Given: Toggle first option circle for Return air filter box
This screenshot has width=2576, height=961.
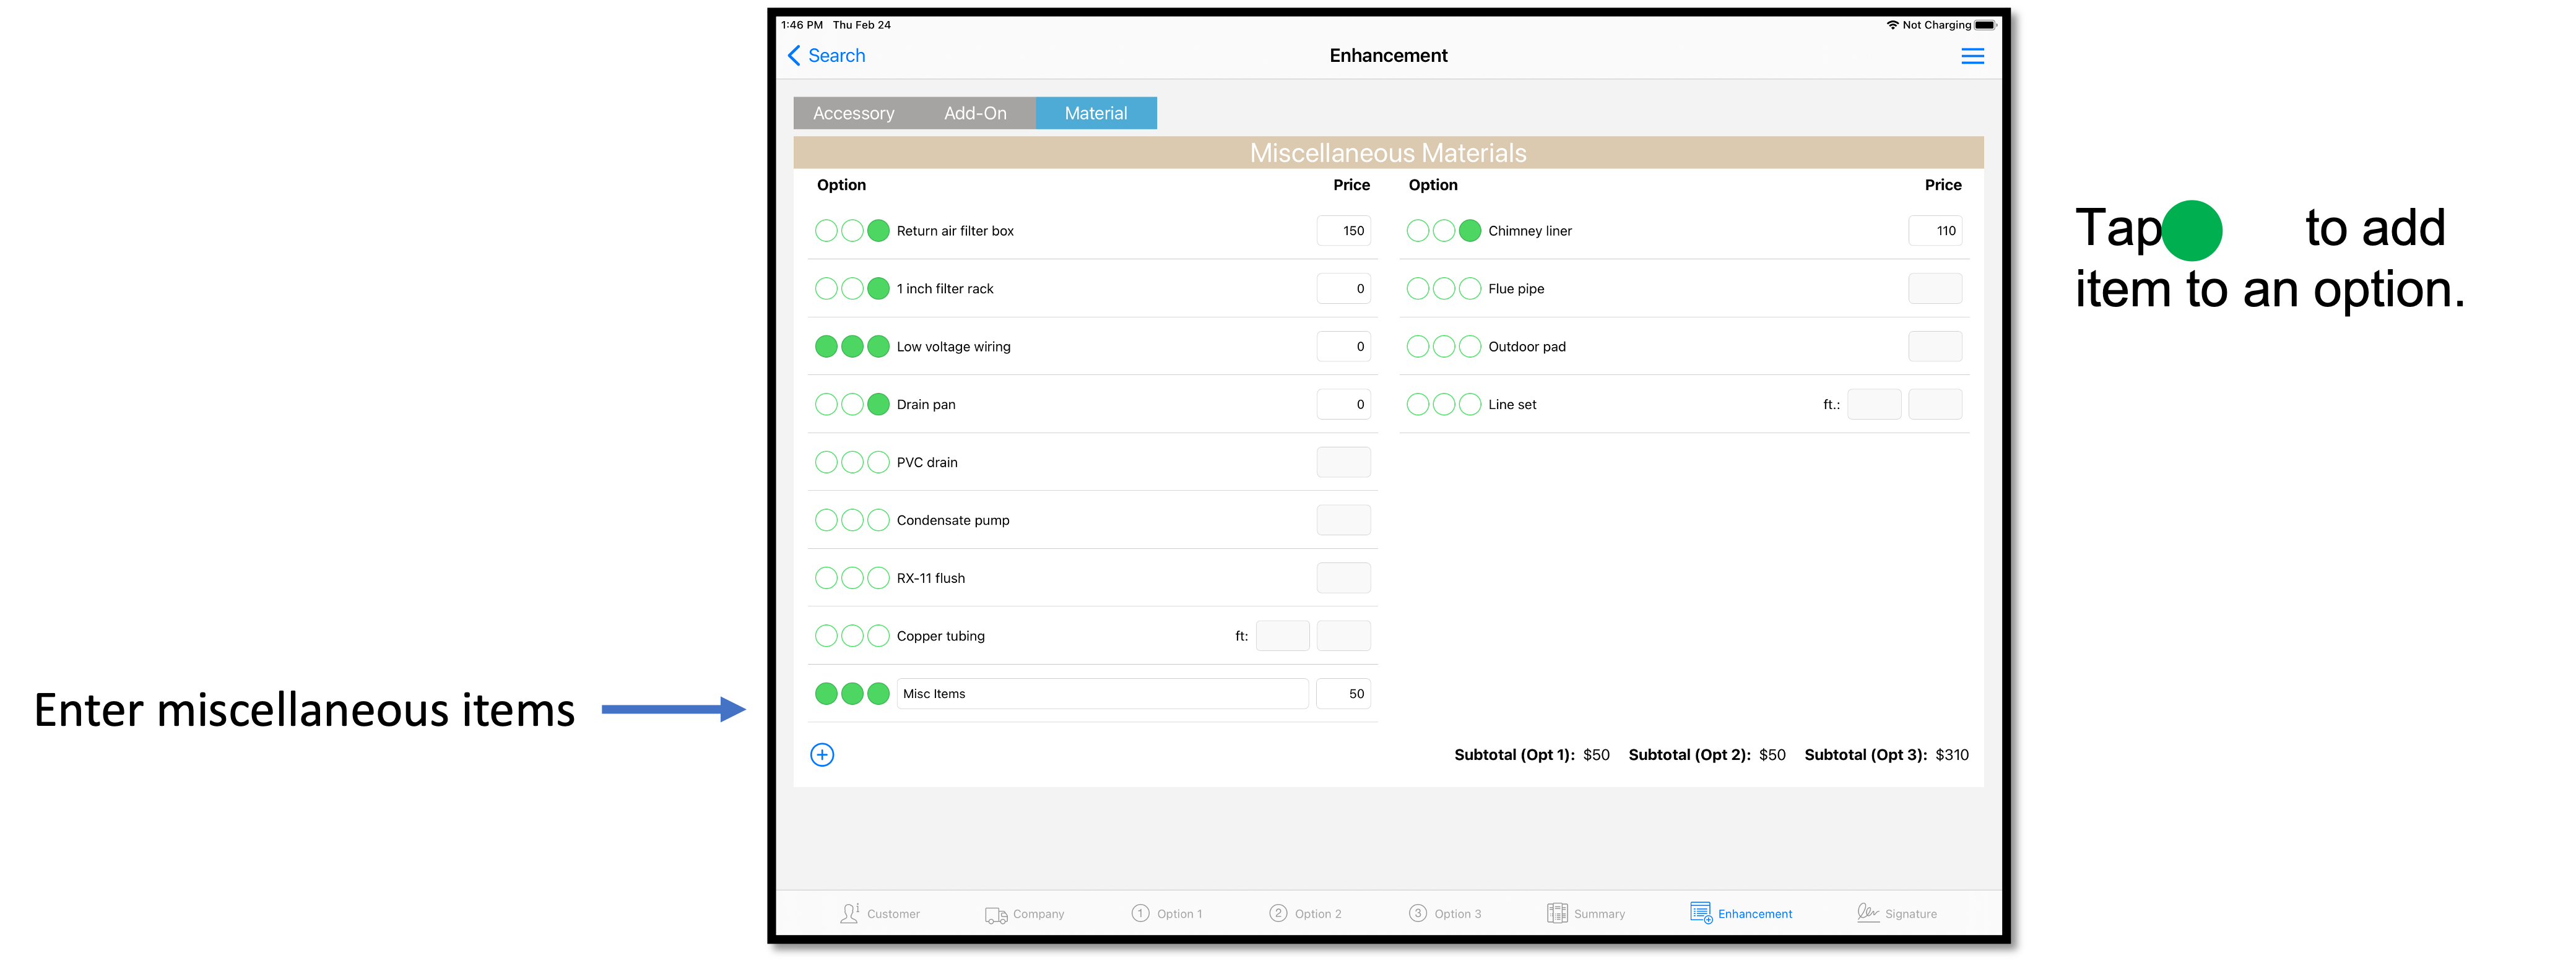Looking at the screenshot, I should 826,231.
